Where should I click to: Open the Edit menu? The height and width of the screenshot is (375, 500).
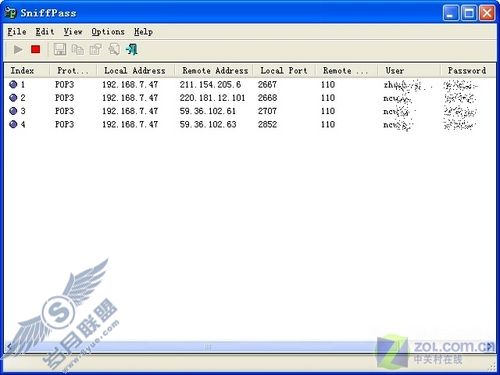click(45, 32)
